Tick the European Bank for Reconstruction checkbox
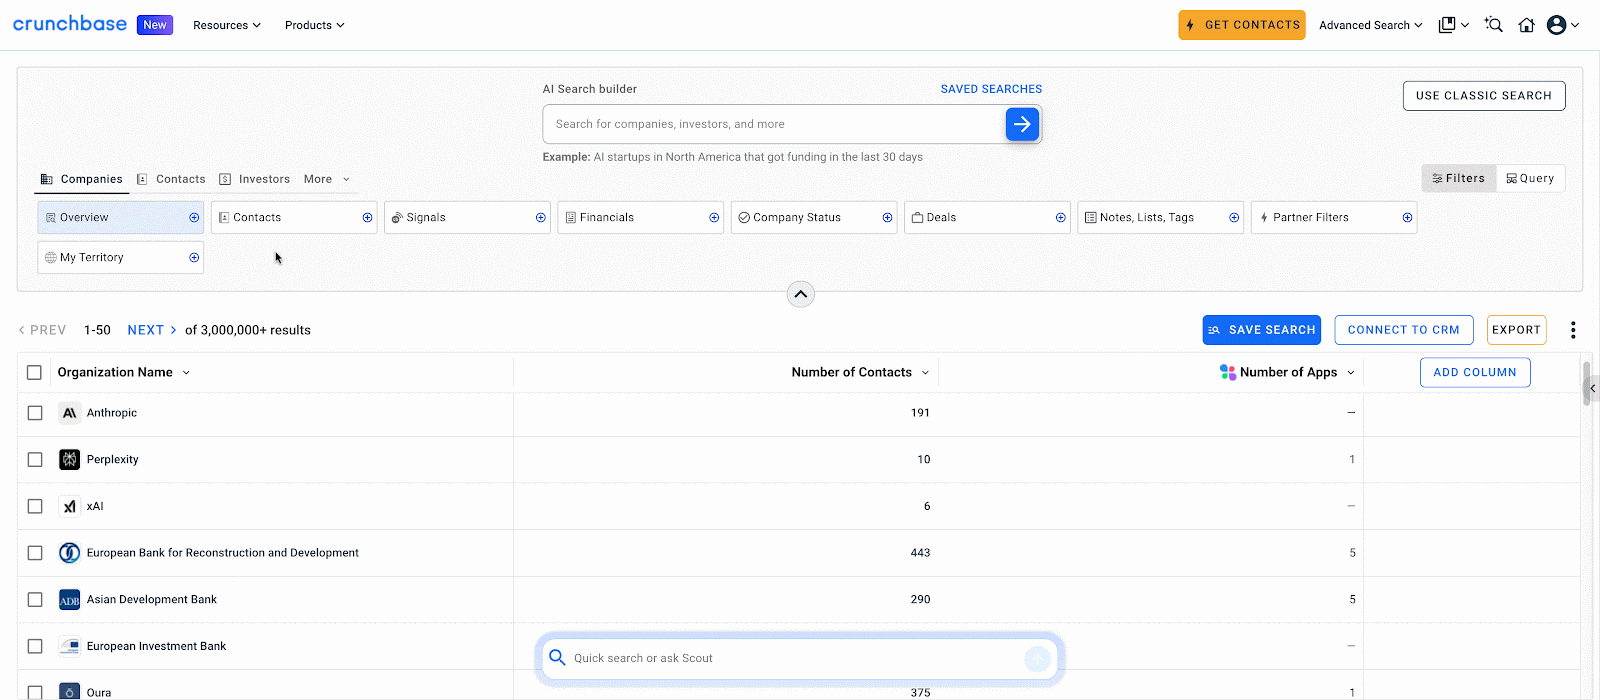Image resolution: width=1600 pixels, height=700 pixels. 35,553
